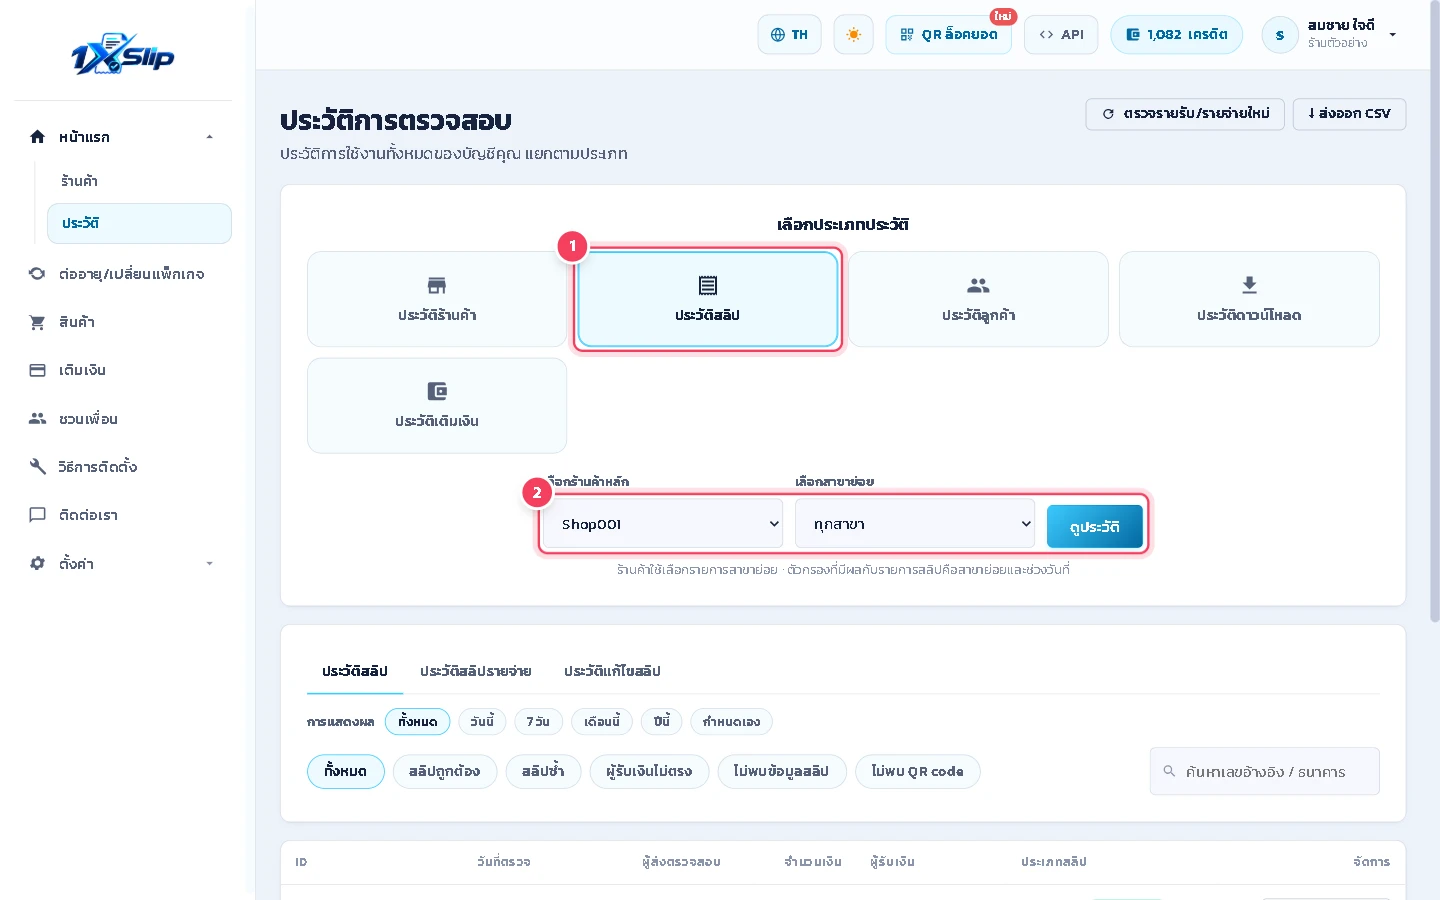This screenshot has height=900, width=1440.
Task: Select the กำหนดเอง custom range chip
Action: [x=731, y=722]
